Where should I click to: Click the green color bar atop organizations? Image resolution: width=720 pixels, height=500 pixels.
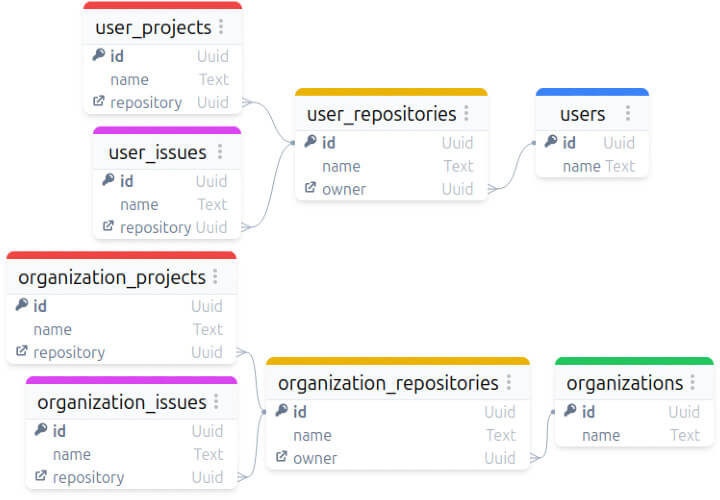[x=634, y=361]
